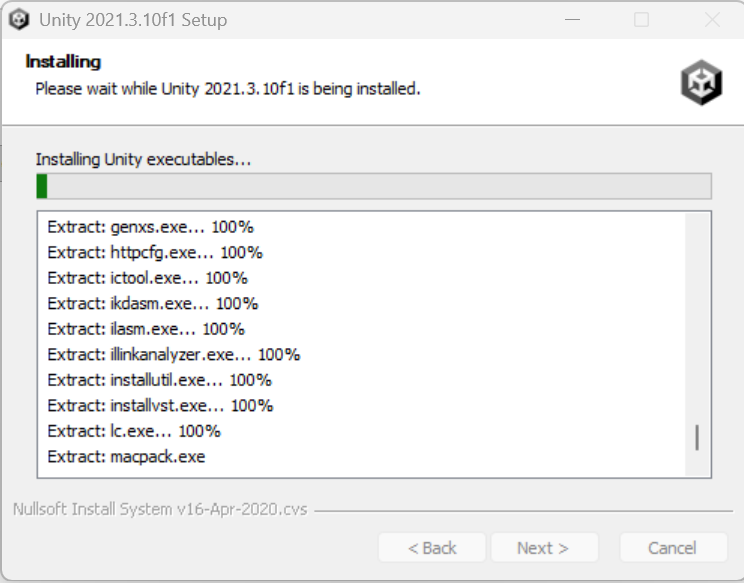Select the 'Extract: installvst.exe... 100%' line

point(160,407)
